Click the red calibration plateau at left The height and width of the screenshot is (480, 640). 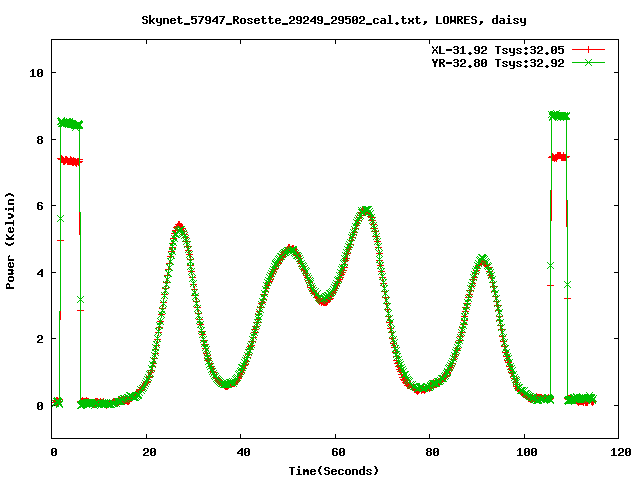click(70, 161)
